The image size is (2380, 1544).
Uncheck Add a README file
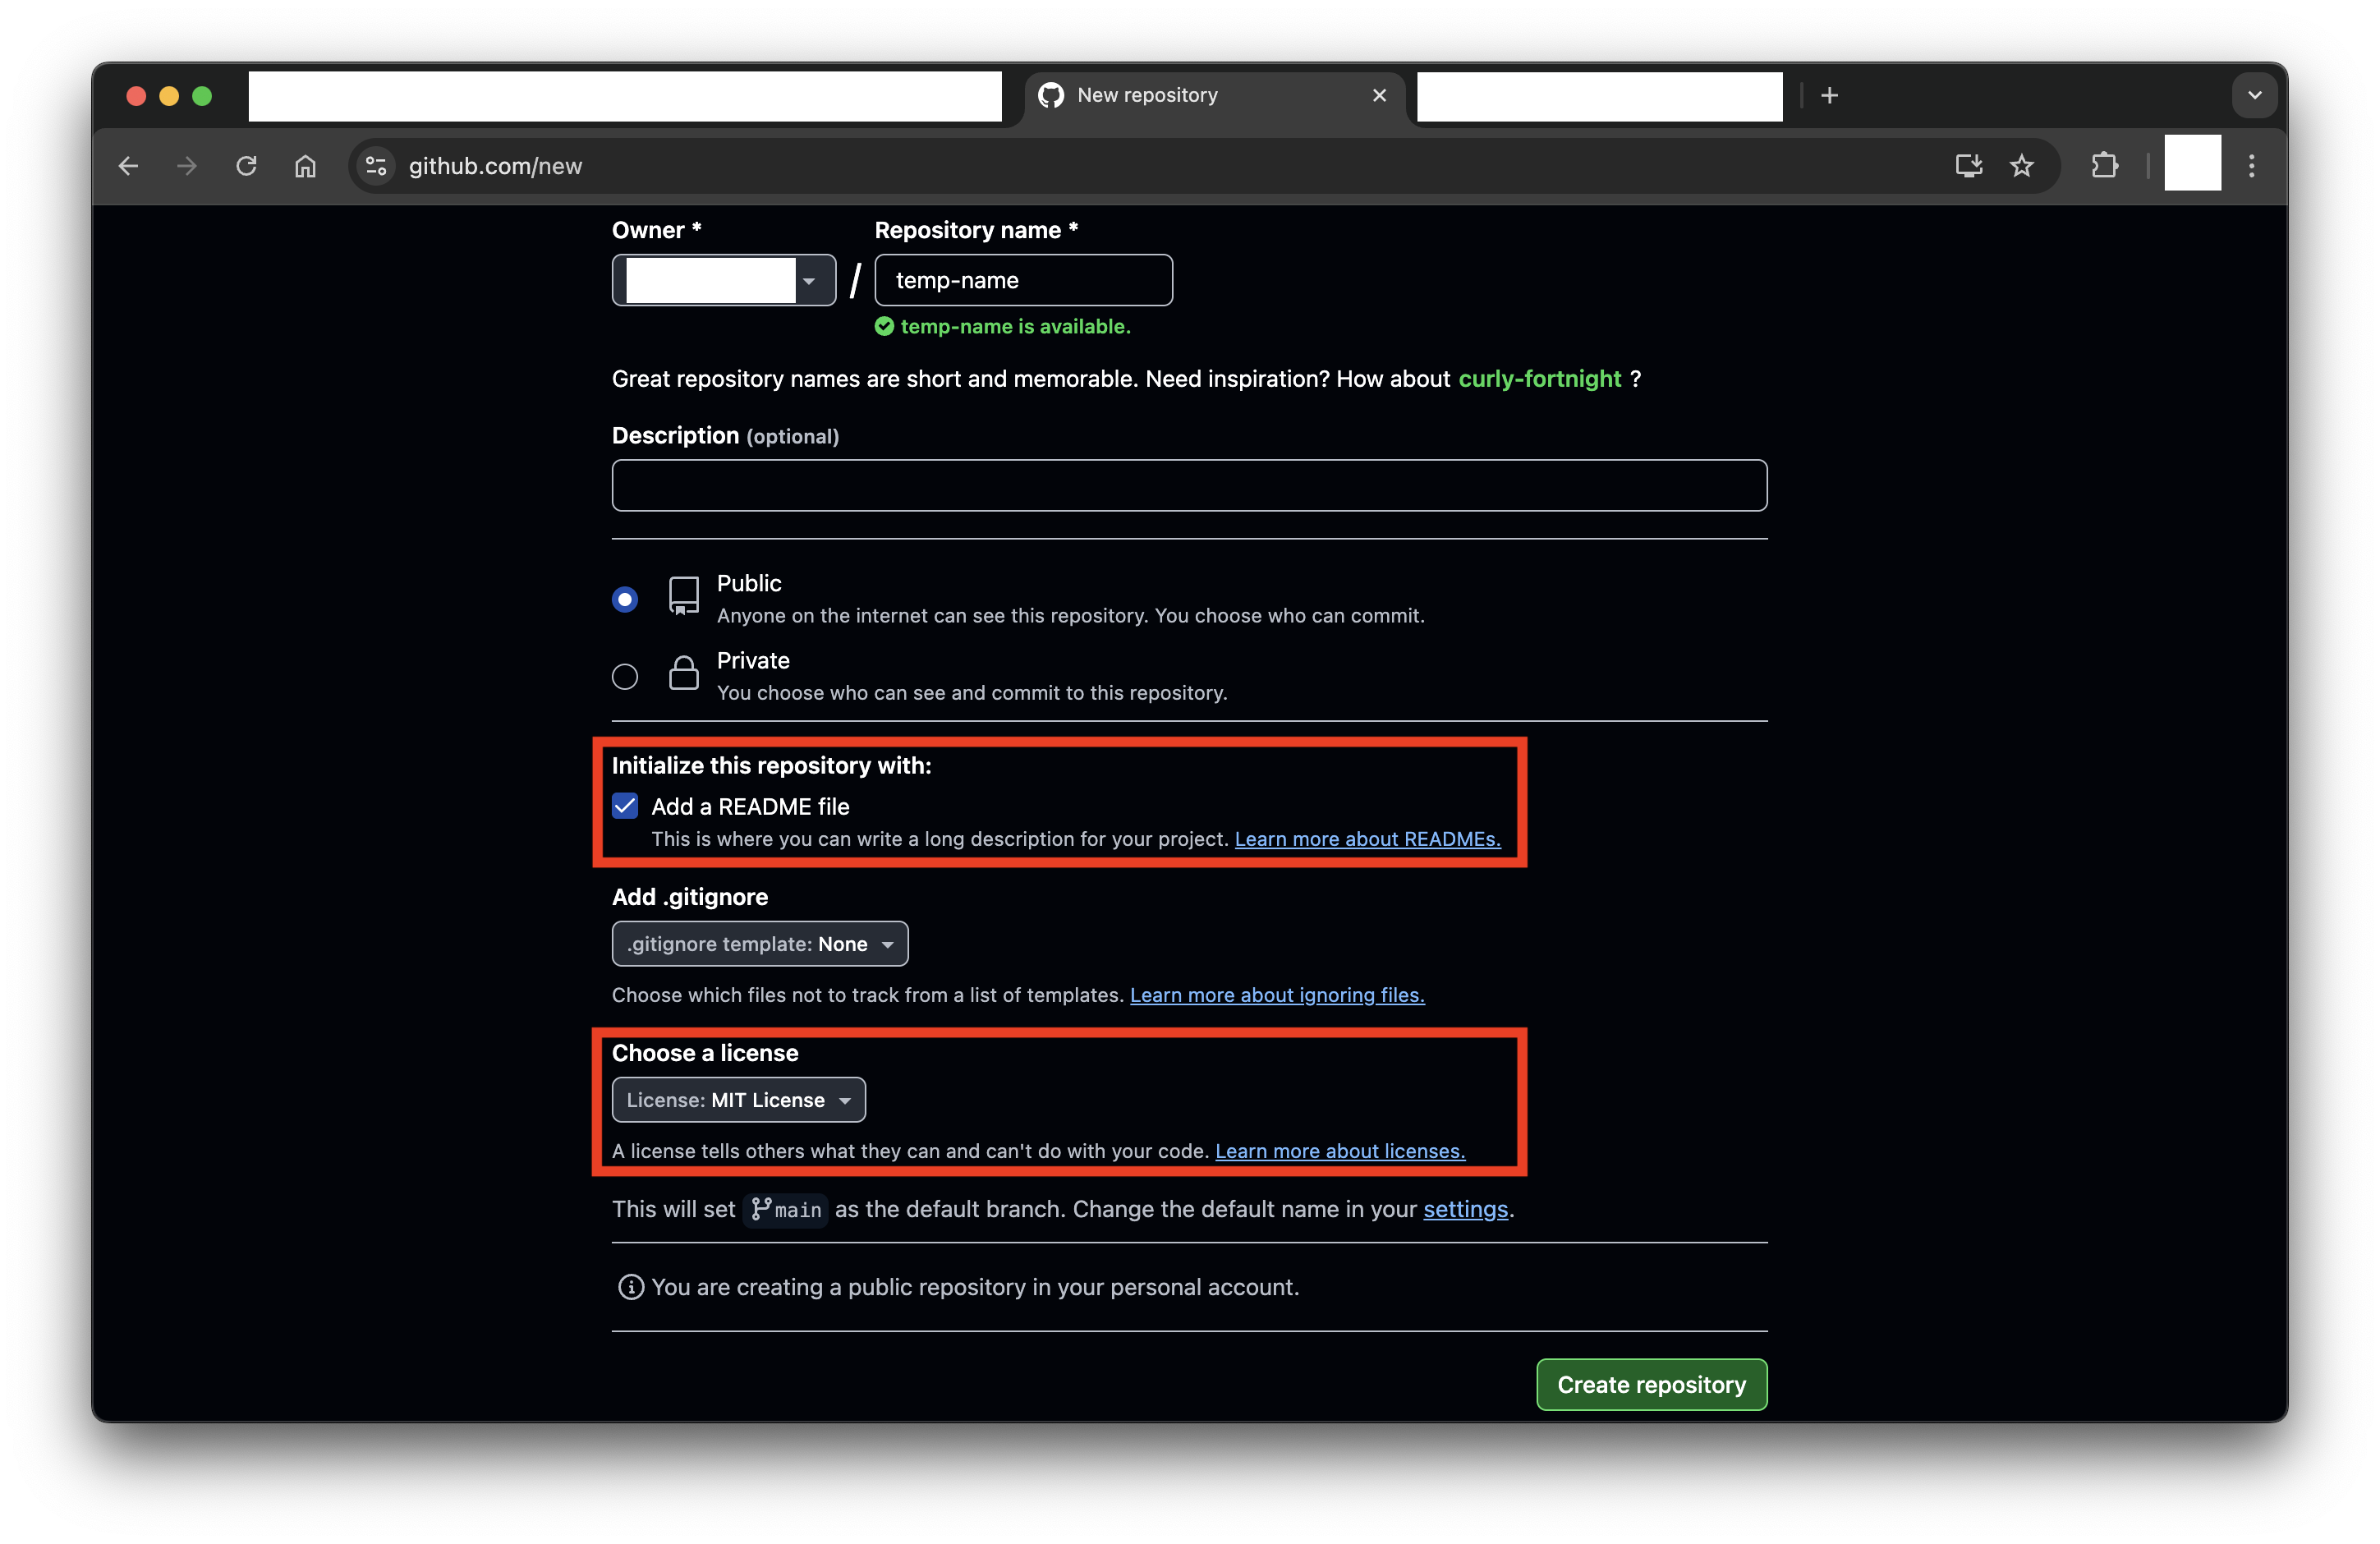(x=625, y=806)
